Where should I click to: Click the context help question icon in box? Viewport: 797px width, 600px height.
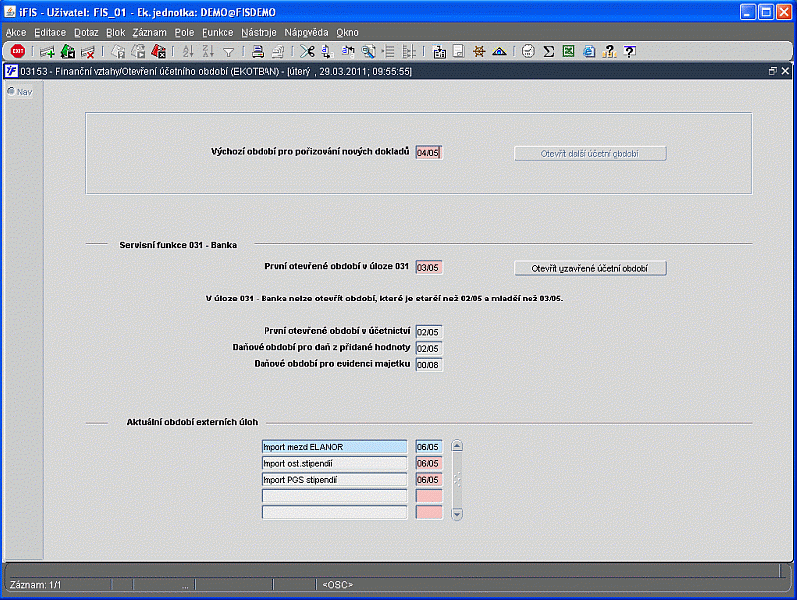pos(629,51)
